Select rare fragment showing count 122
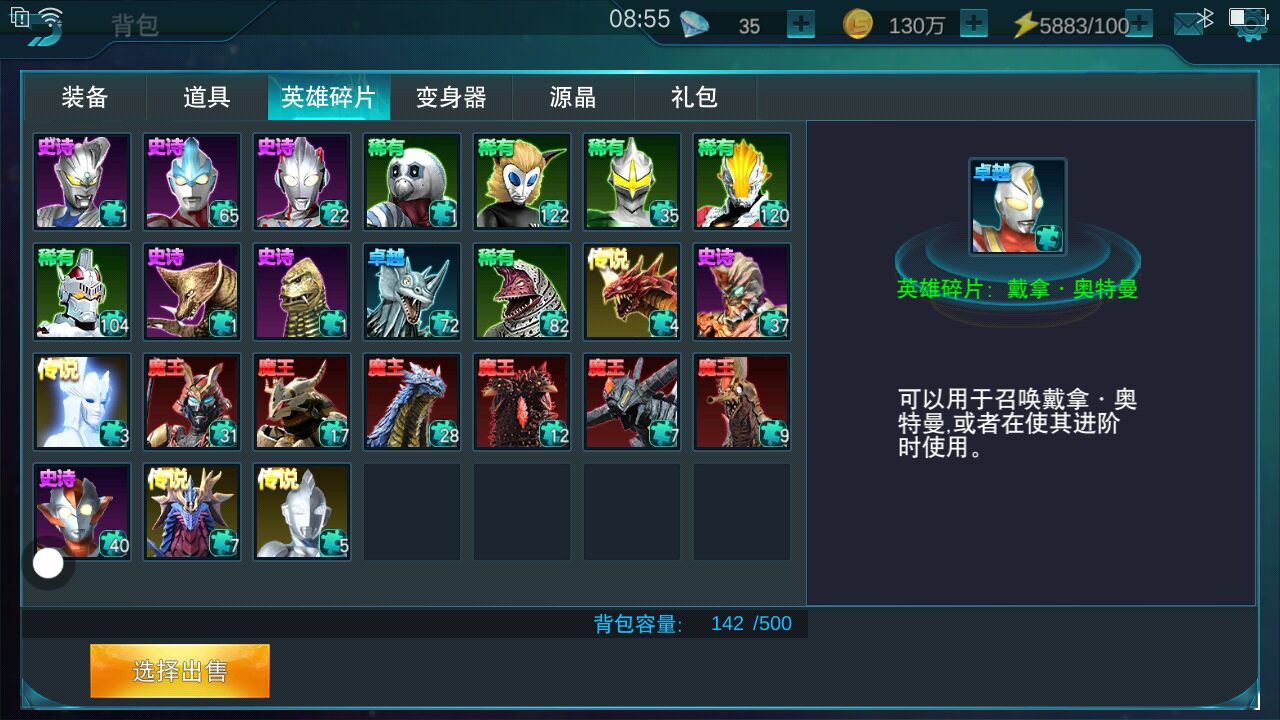This screenshot has height=720, width=1280. 522,181
